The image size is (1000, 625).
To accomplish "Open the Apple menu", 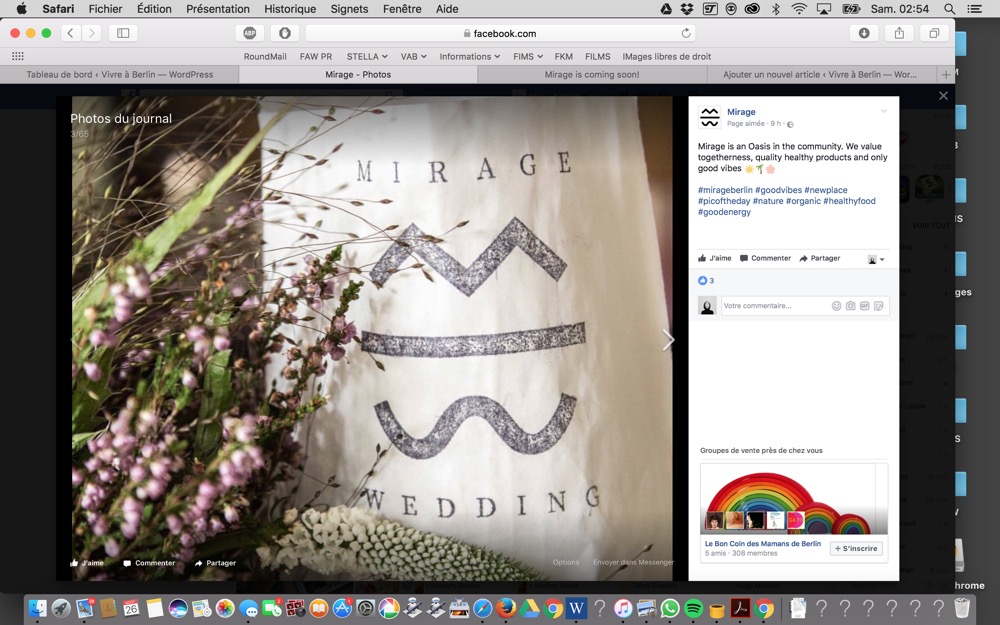I will [x=21, y=9].
